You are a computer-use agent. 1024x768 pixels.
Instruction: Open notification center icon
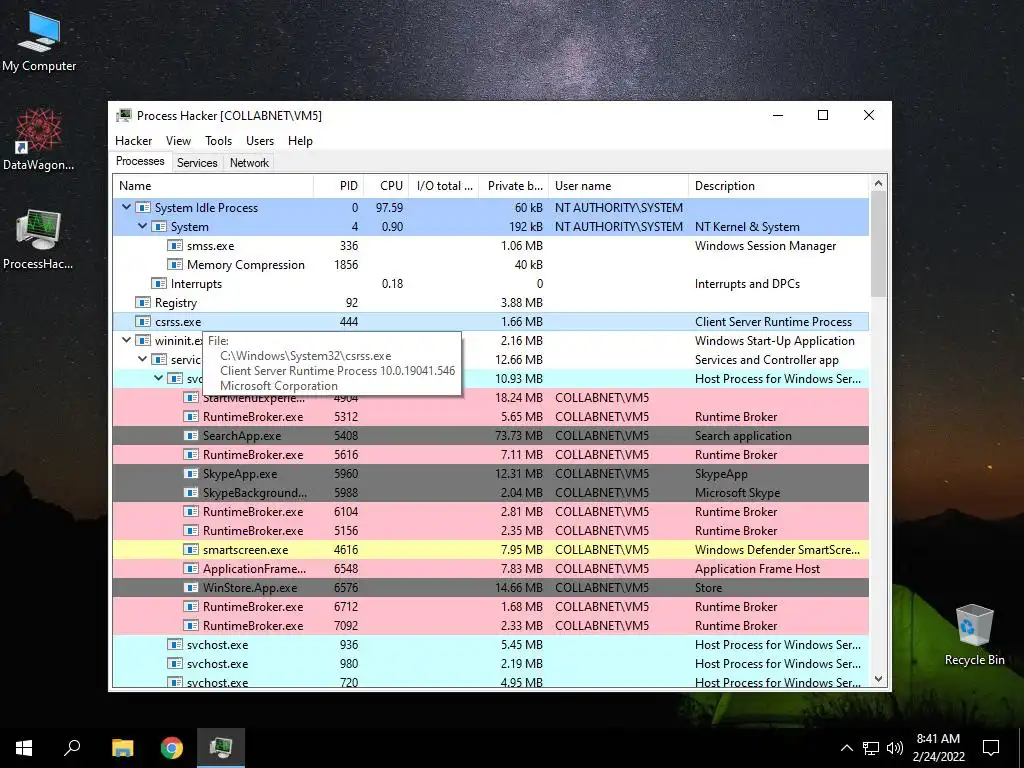point(991,748)
